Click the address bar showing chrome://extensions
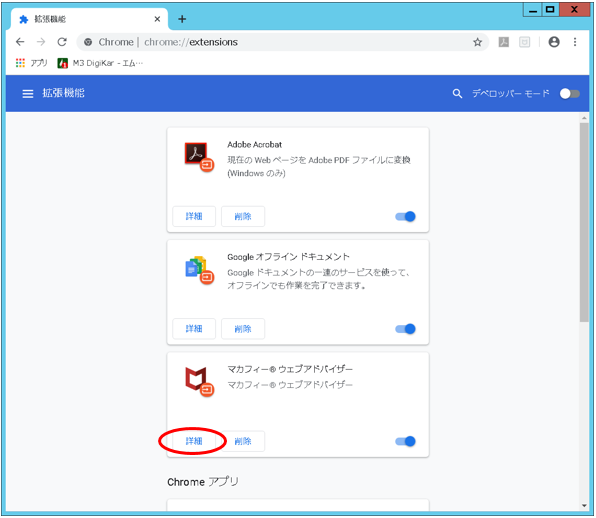This screenshot has width=596, height=518. coord(282,42)
